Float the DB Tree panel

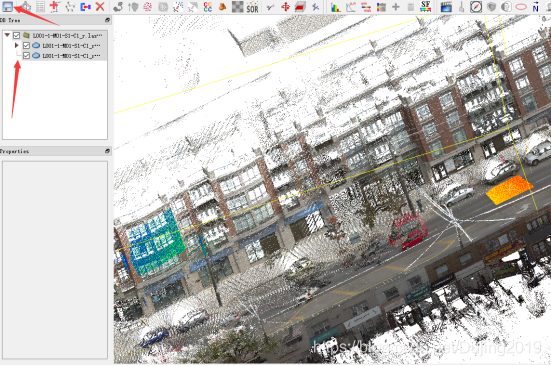click(108, 20)
